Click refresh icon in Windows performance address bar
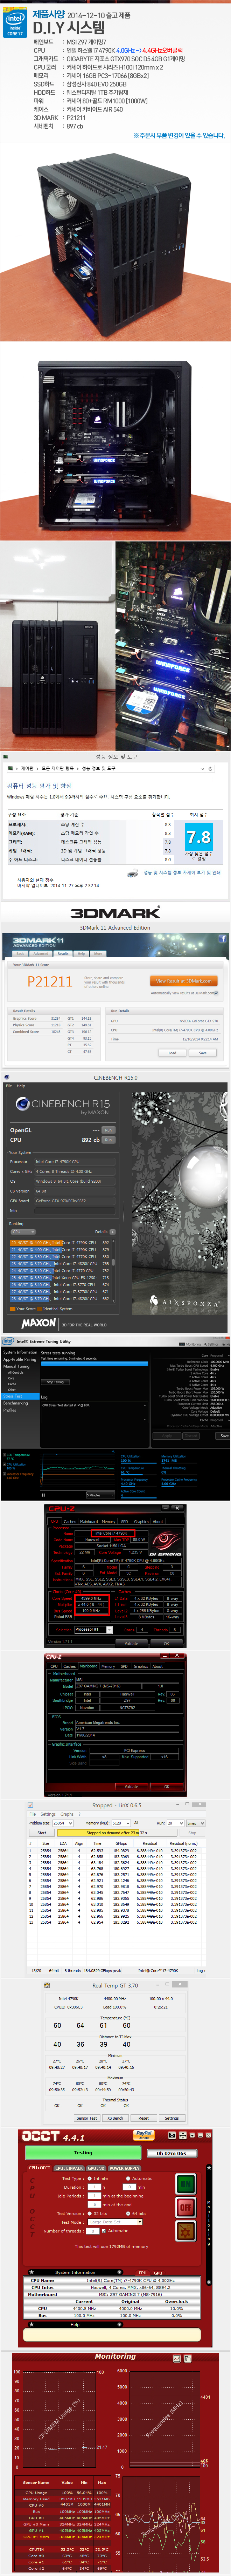This screenshot has width=231, height=2576. tap(210, 769)
